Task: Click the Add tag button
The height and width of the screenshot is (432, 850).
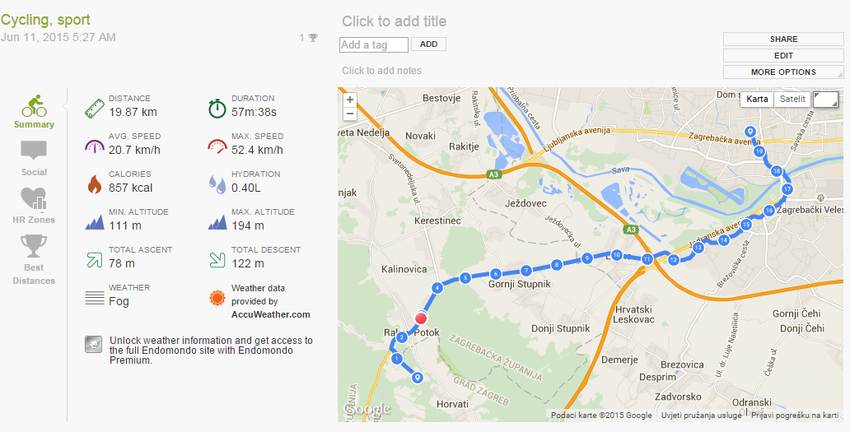Action: click(x=429, y=44)
